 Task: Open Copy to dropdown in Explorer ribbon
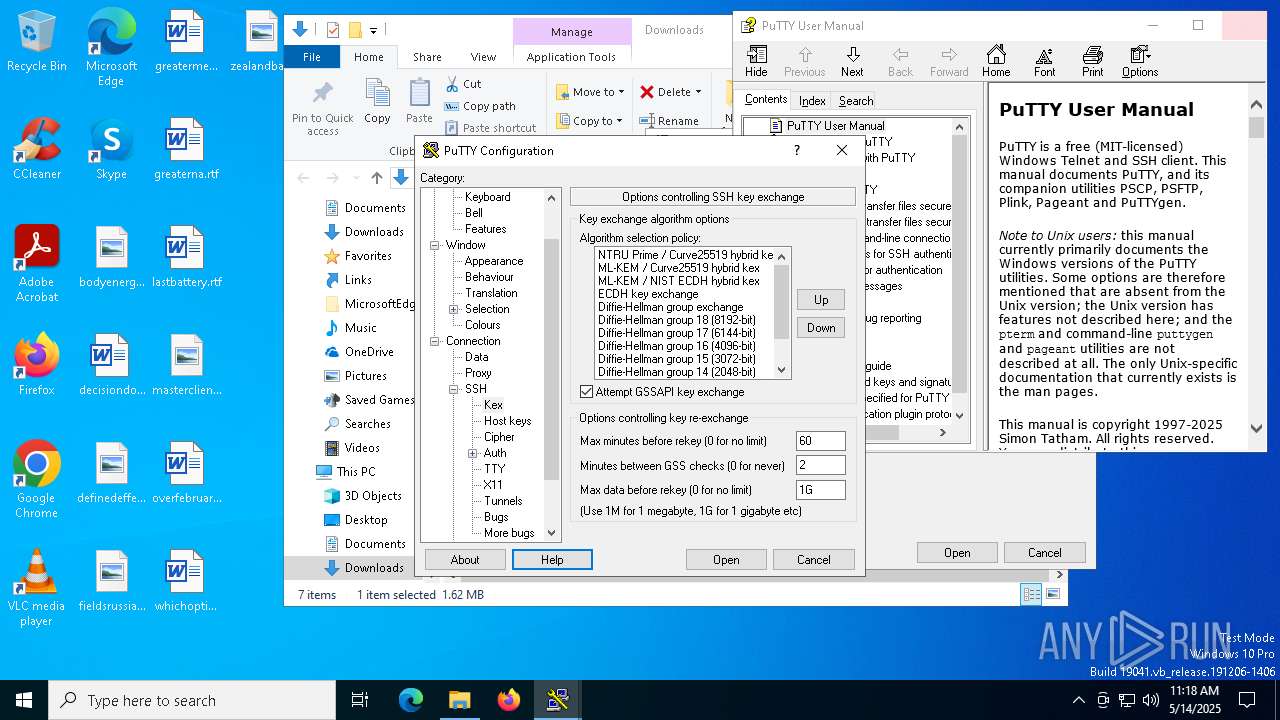588,121
